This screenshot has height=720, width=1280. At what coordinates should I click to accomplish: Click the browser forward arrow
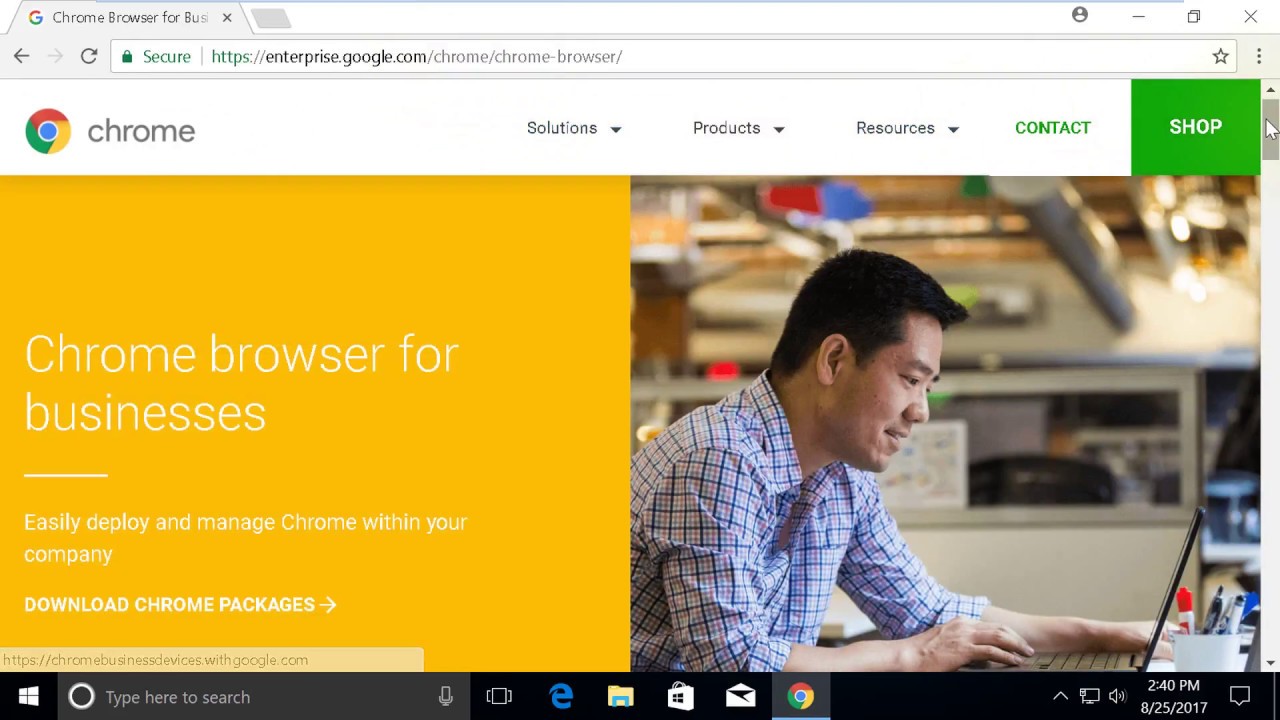[x=55, y=57]
